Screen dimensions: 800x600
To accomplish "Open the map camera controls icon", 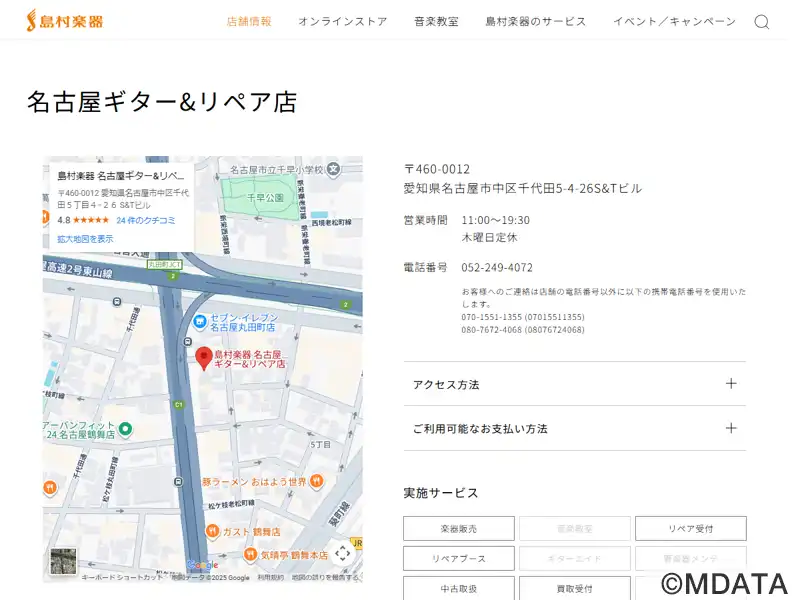I will click(342, 553).
